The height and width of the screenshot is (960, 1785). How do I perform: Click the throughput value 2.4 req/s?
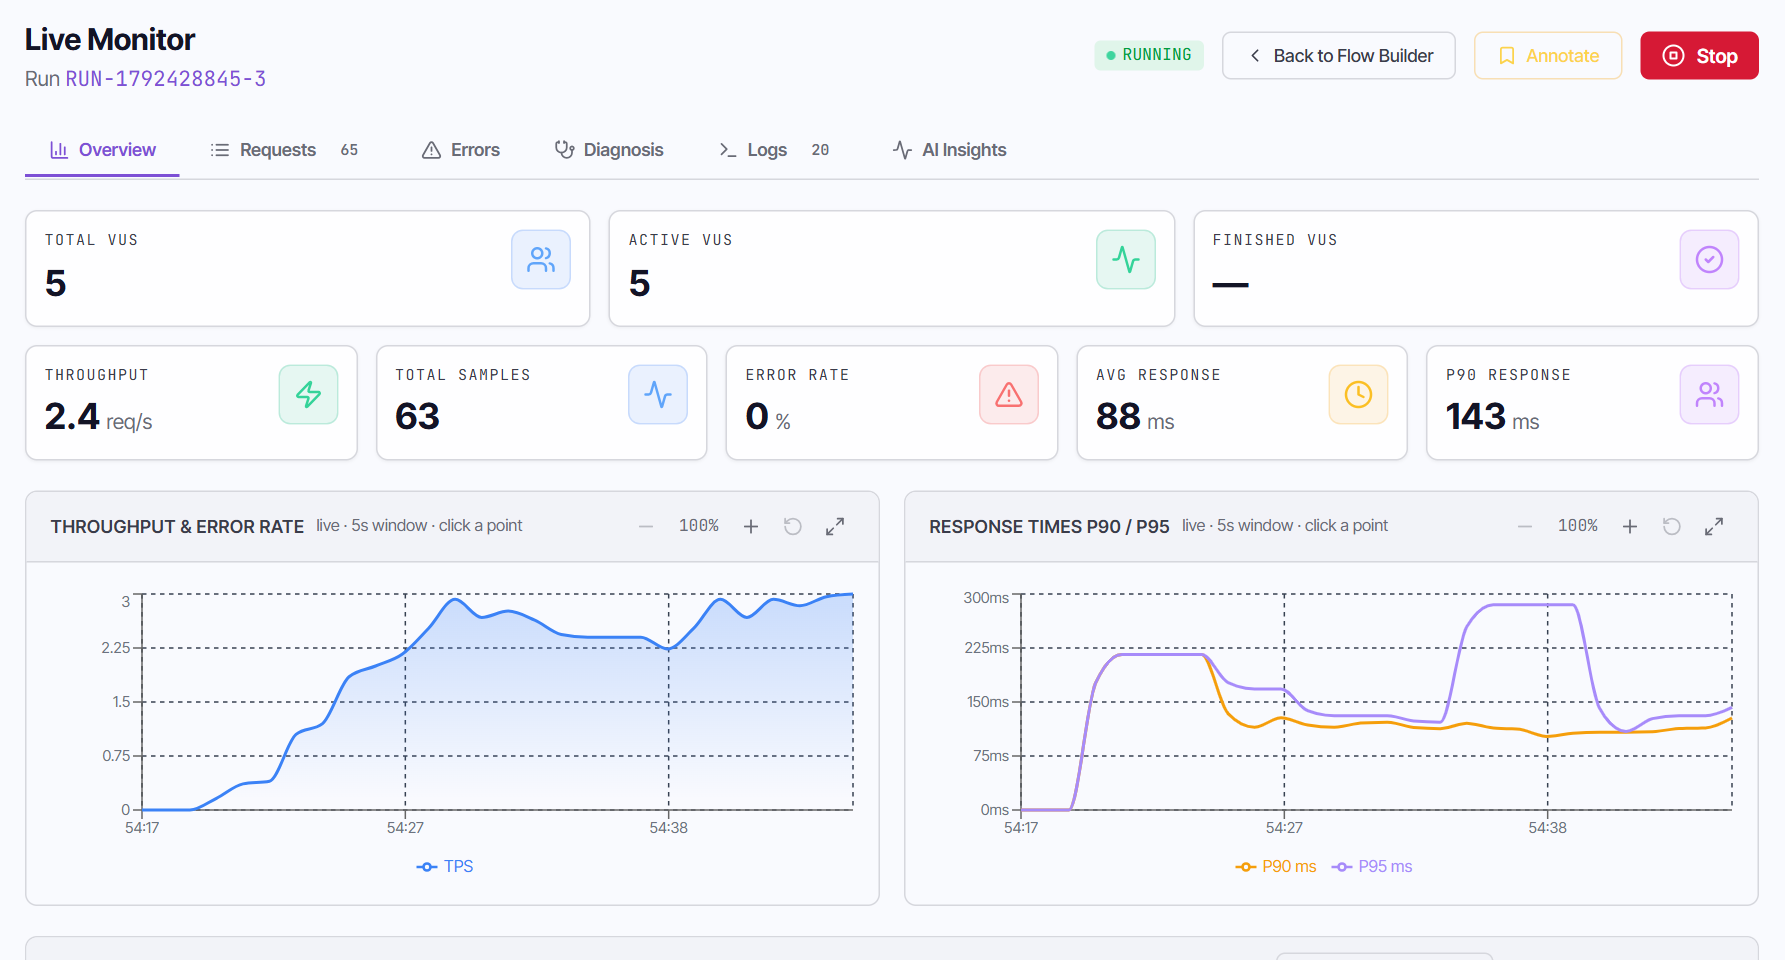pos(99,417)
